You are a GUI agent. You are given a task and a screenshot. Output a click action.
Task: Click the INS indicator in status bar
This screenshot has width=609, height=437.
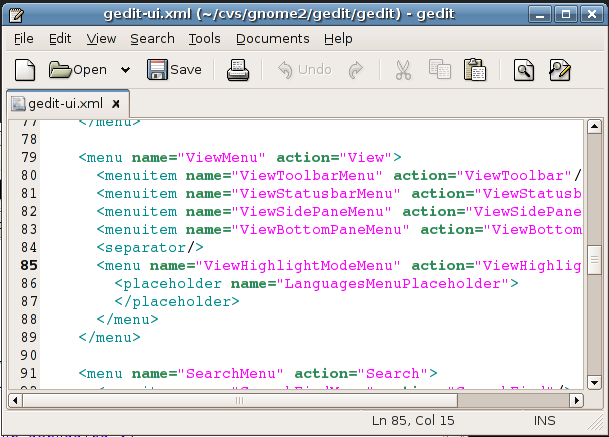click(545, 421)
